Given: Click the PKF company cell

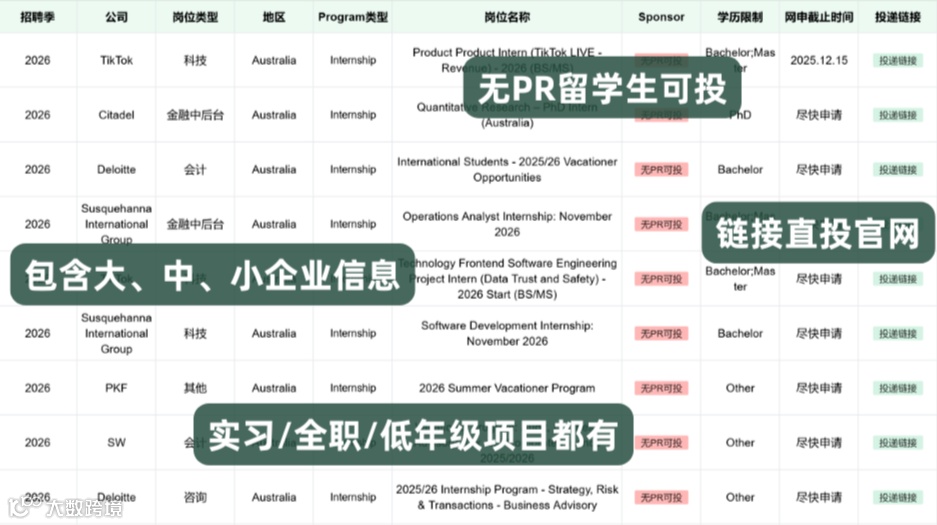Looking at the screenshot, I should 117,388.
